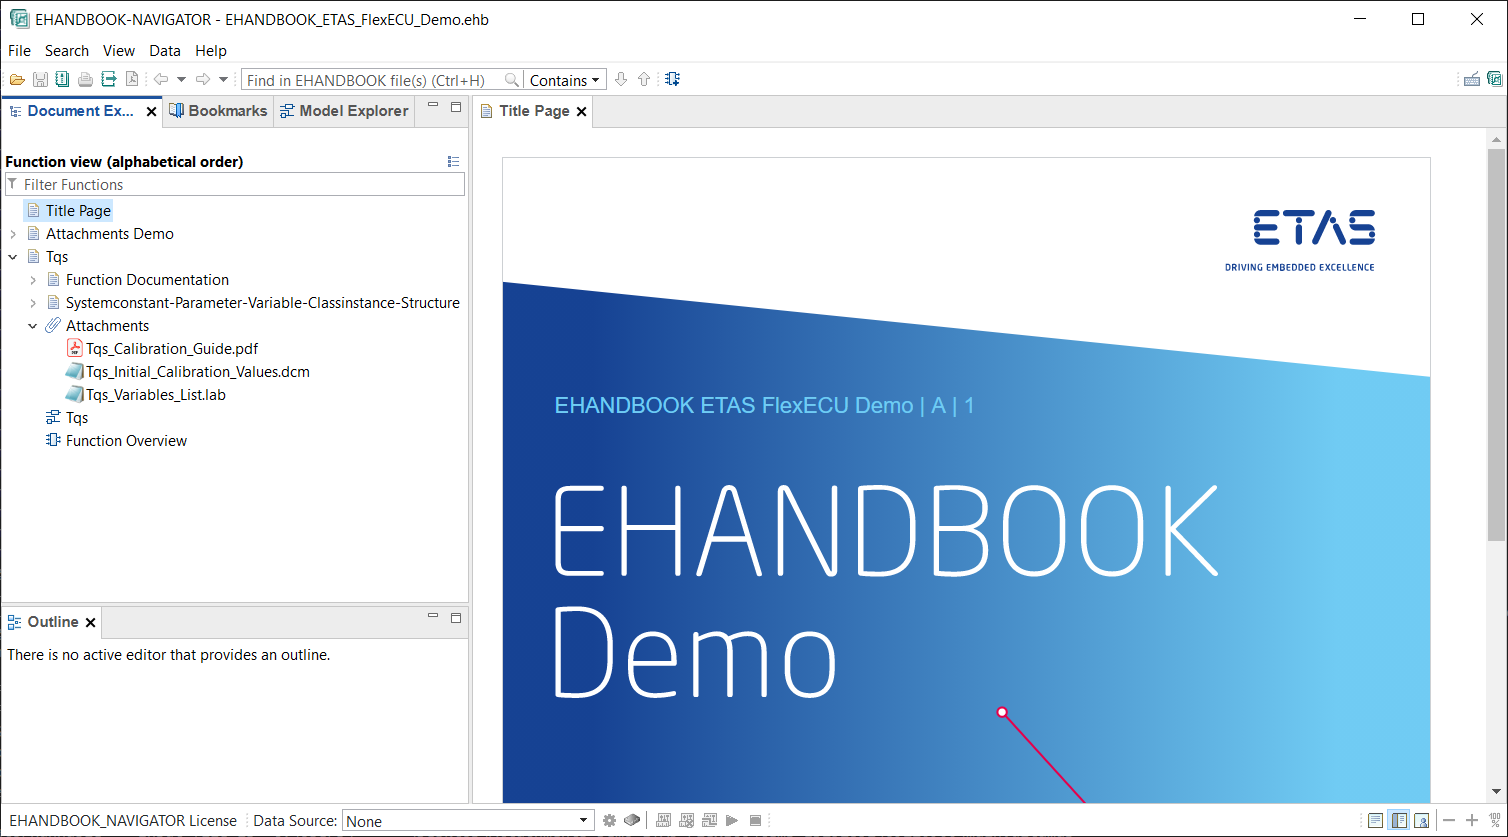This screenshot has width=1508, height=837.
Task: Configure the data source via the gear icon
Action: [x=609, y=820]
